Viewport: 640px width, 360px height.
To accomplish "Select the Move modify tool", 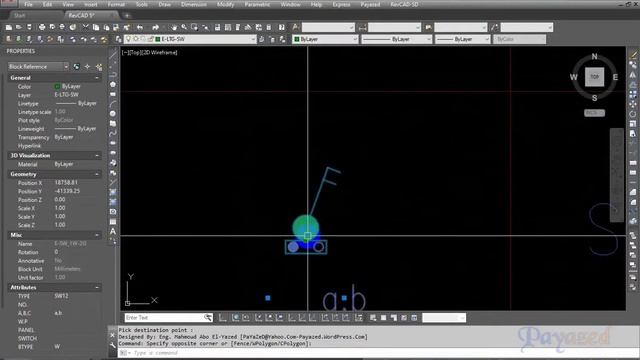I will 633,104.
